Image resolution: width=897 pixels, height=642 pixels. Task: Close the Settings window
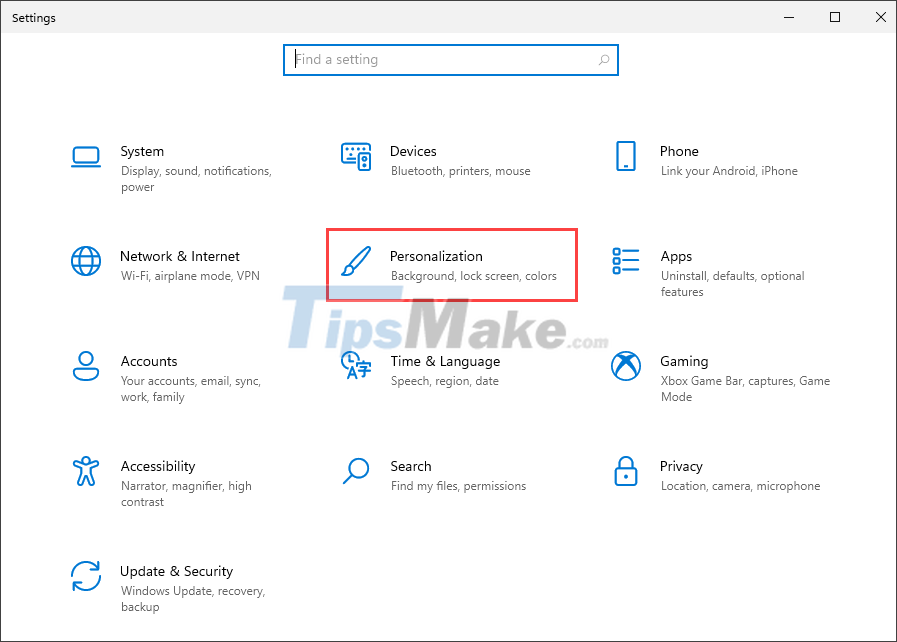880,17
